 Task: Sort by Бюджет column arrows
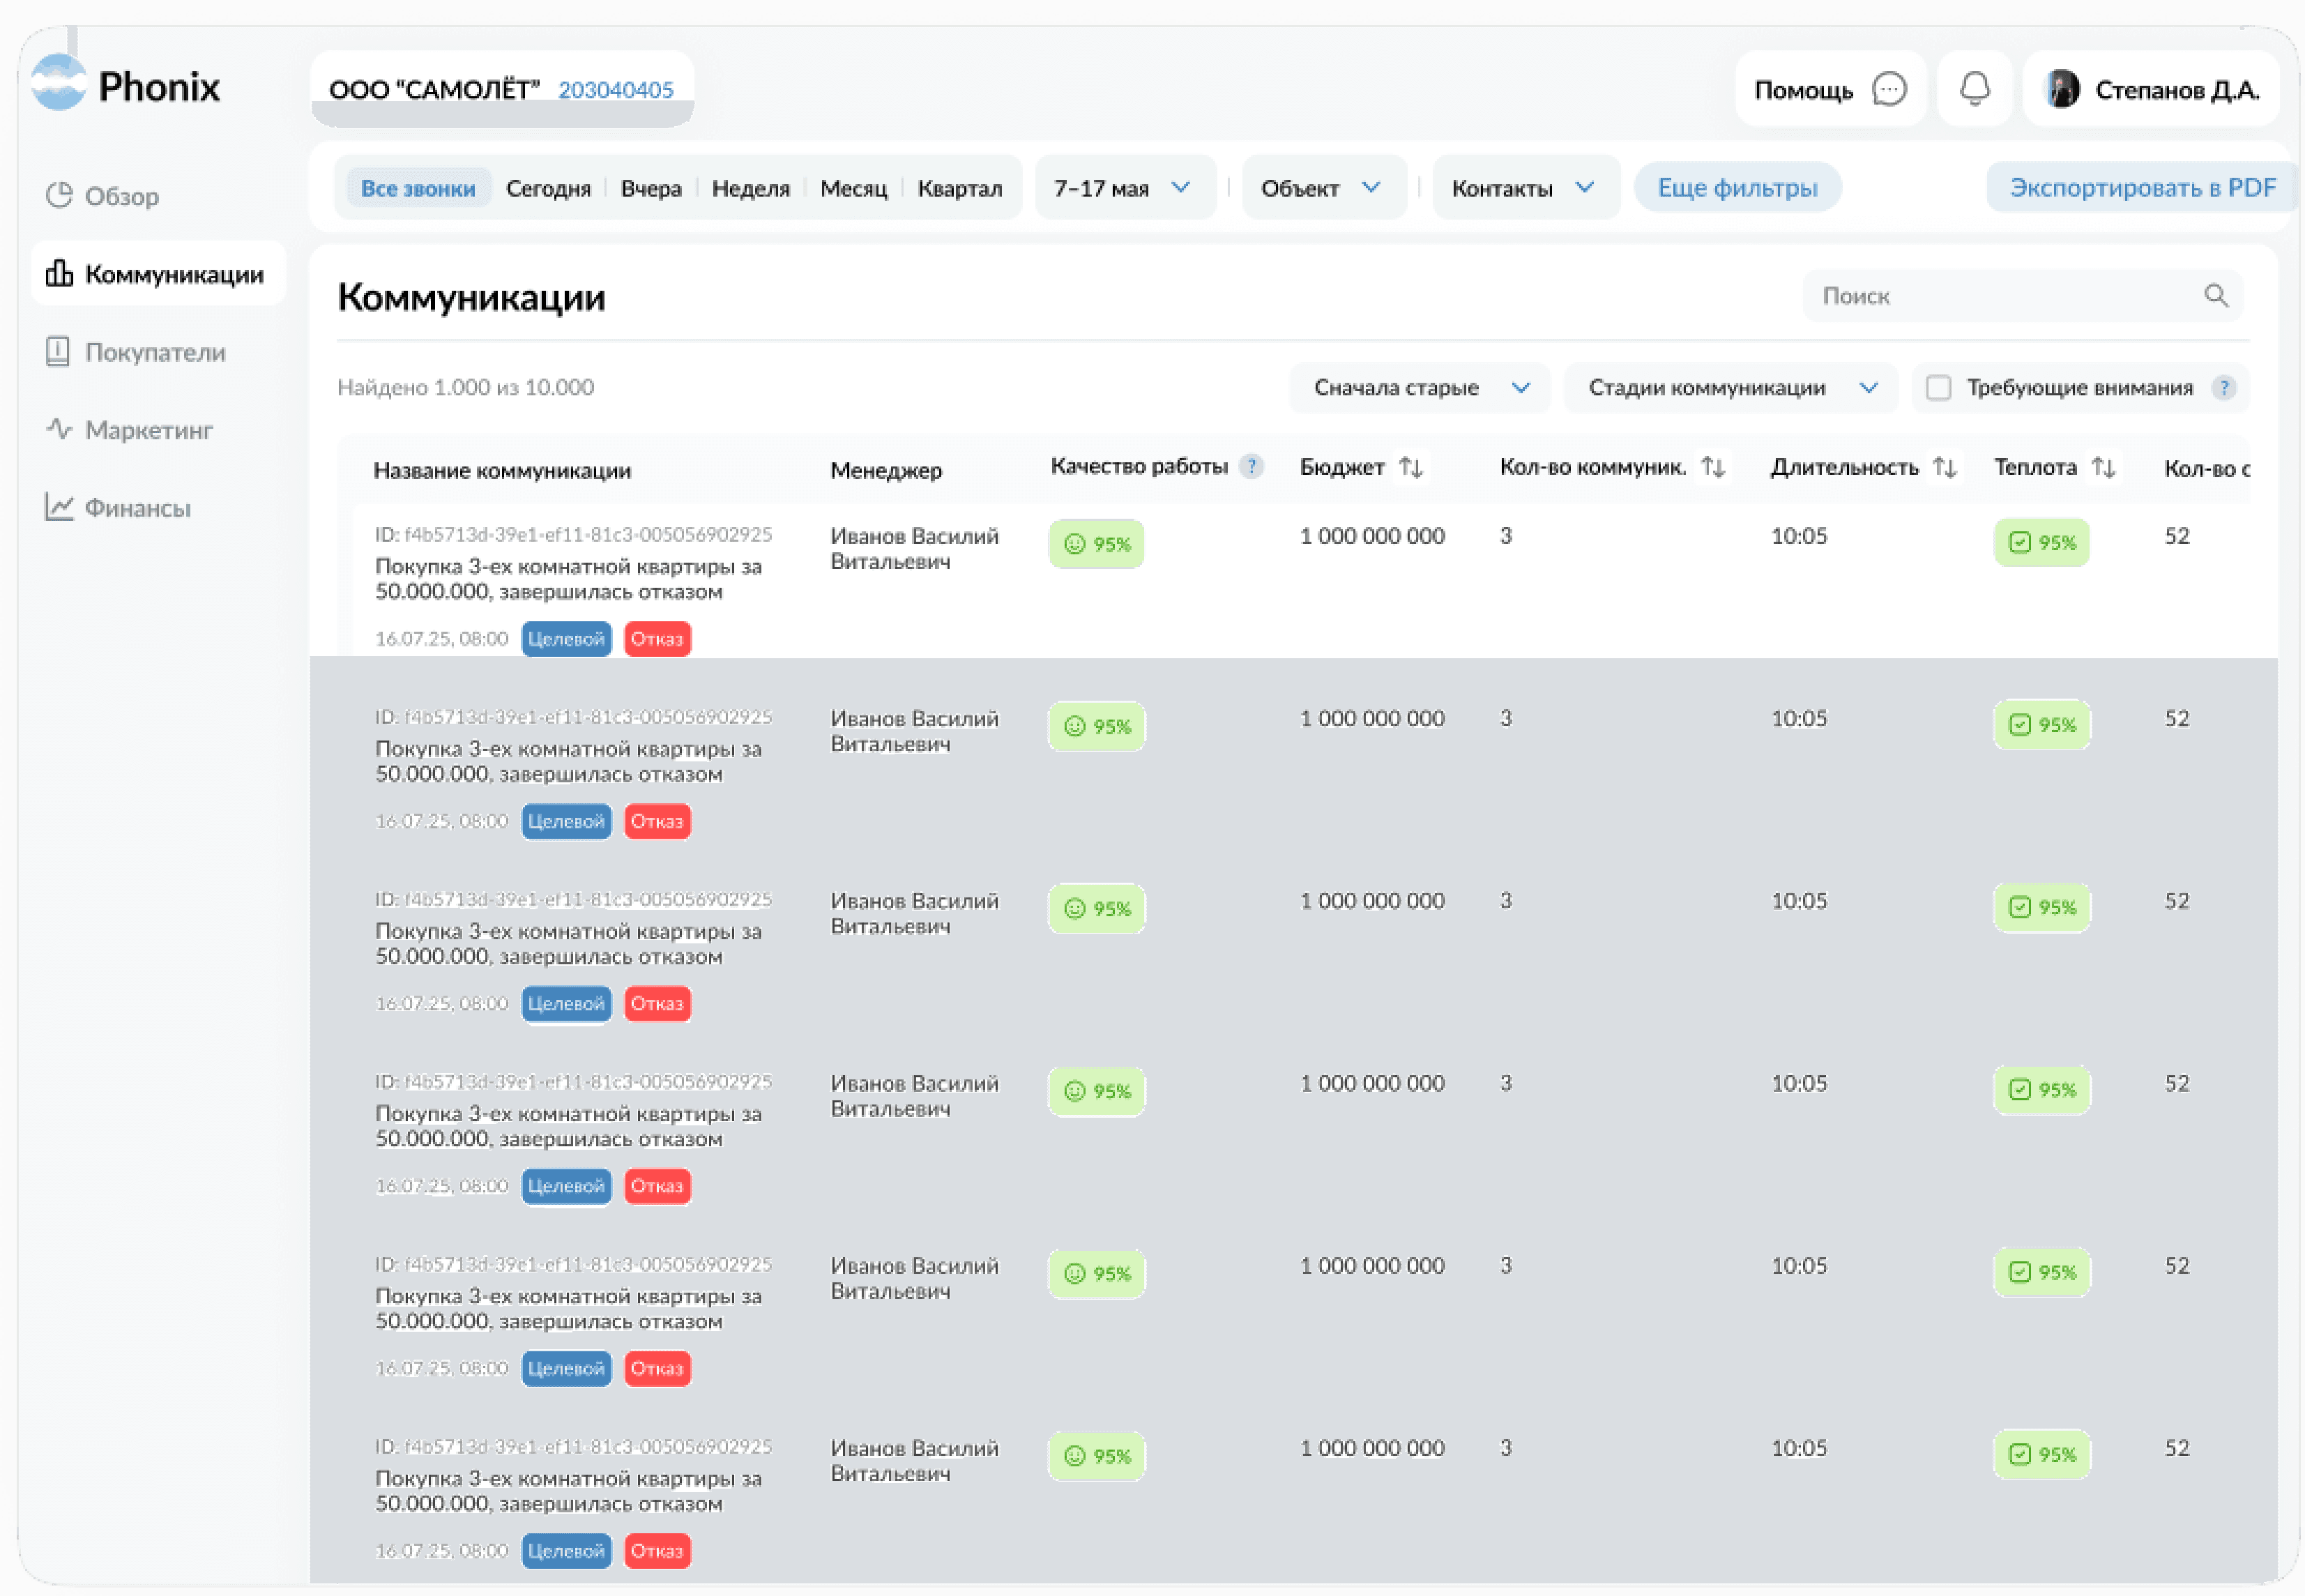coord(1410,467)
